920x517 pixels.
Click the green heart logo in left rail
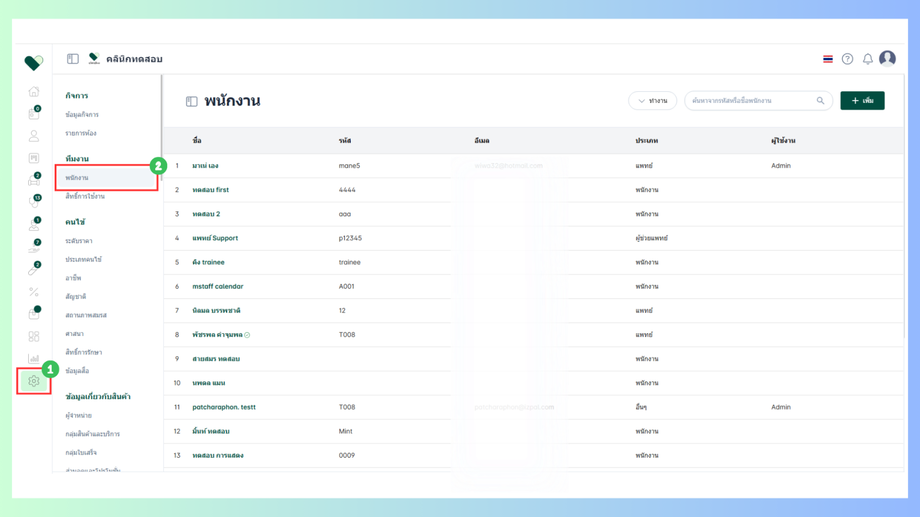33,62
